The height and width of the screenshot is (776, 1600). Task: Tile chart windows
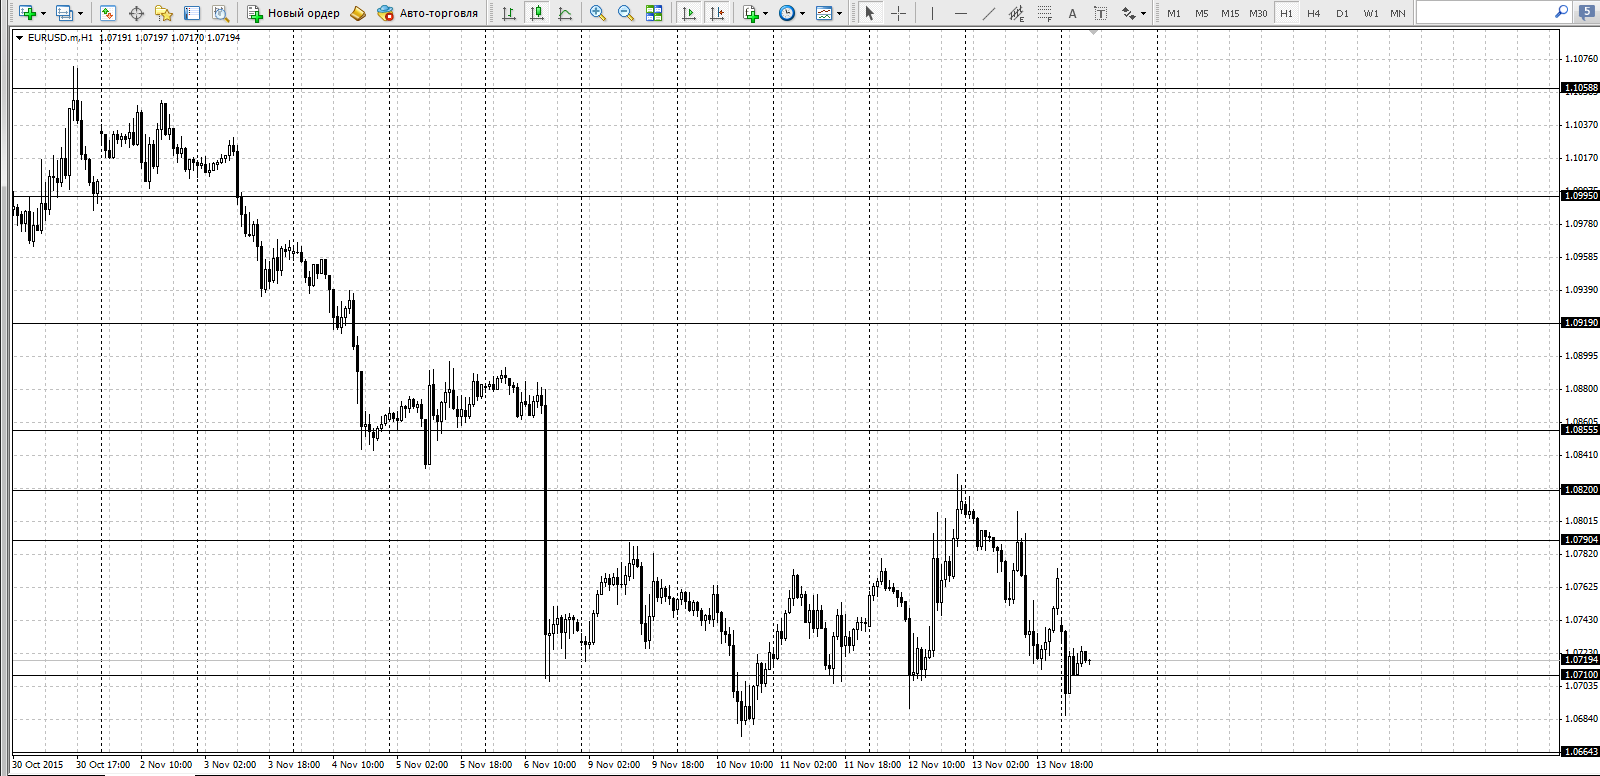(x=654, y=13)
